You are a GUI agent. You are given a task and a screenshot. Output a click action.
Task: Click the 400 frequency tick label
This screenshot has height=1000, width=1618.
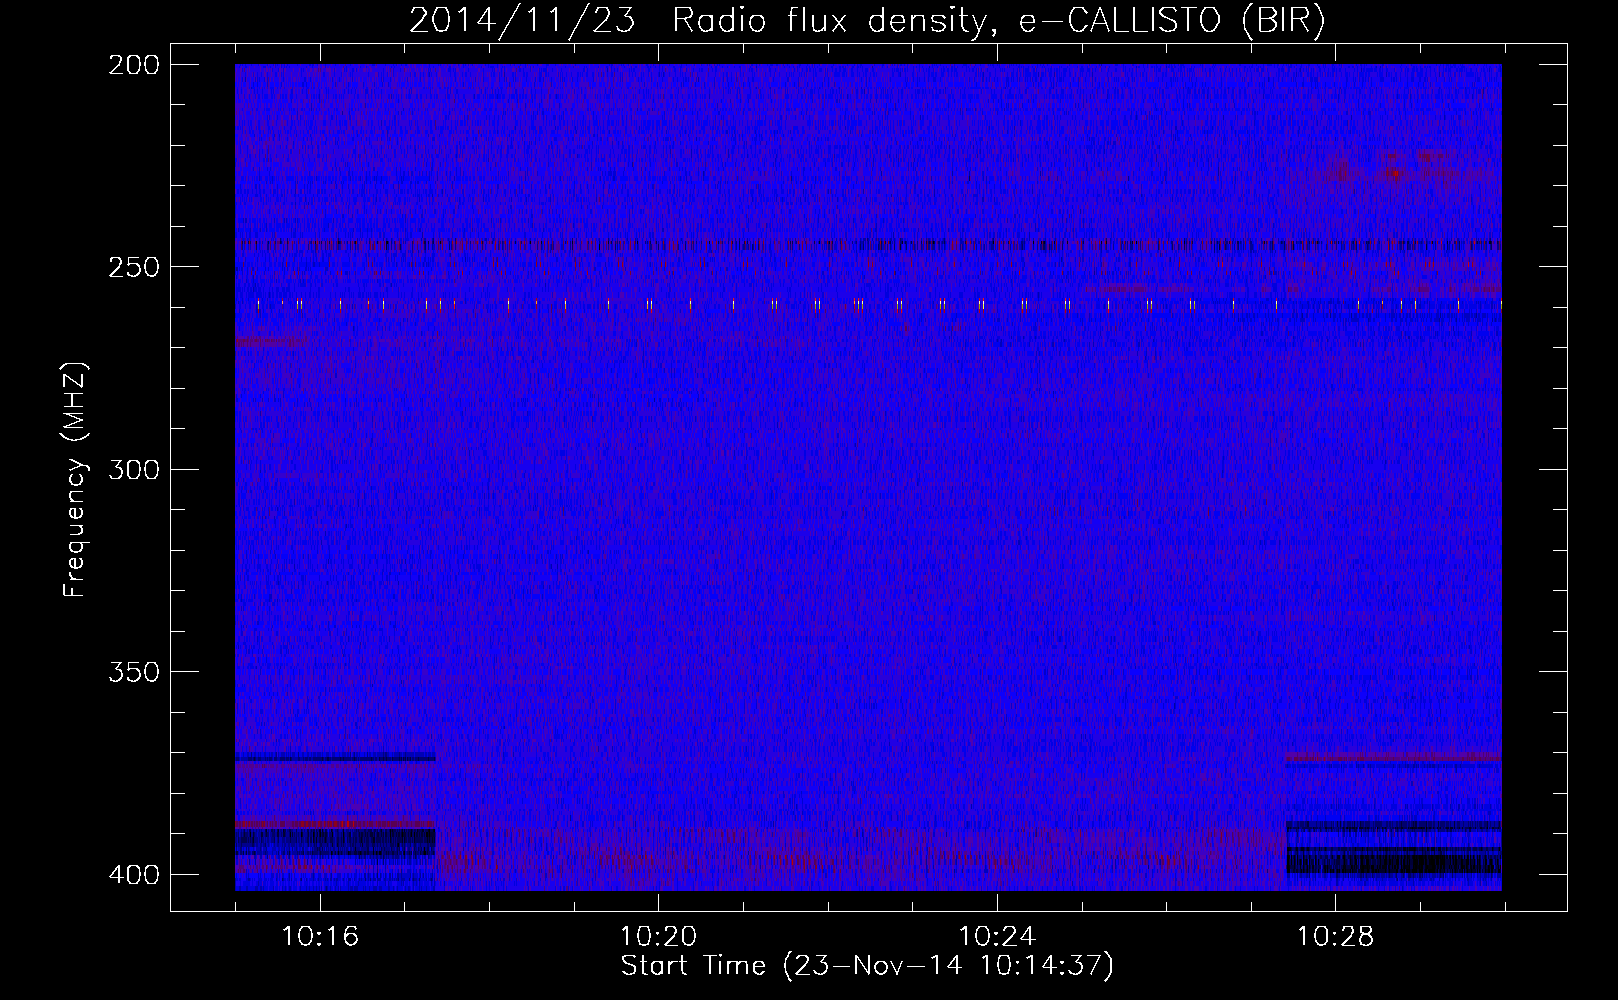point(133,874)
